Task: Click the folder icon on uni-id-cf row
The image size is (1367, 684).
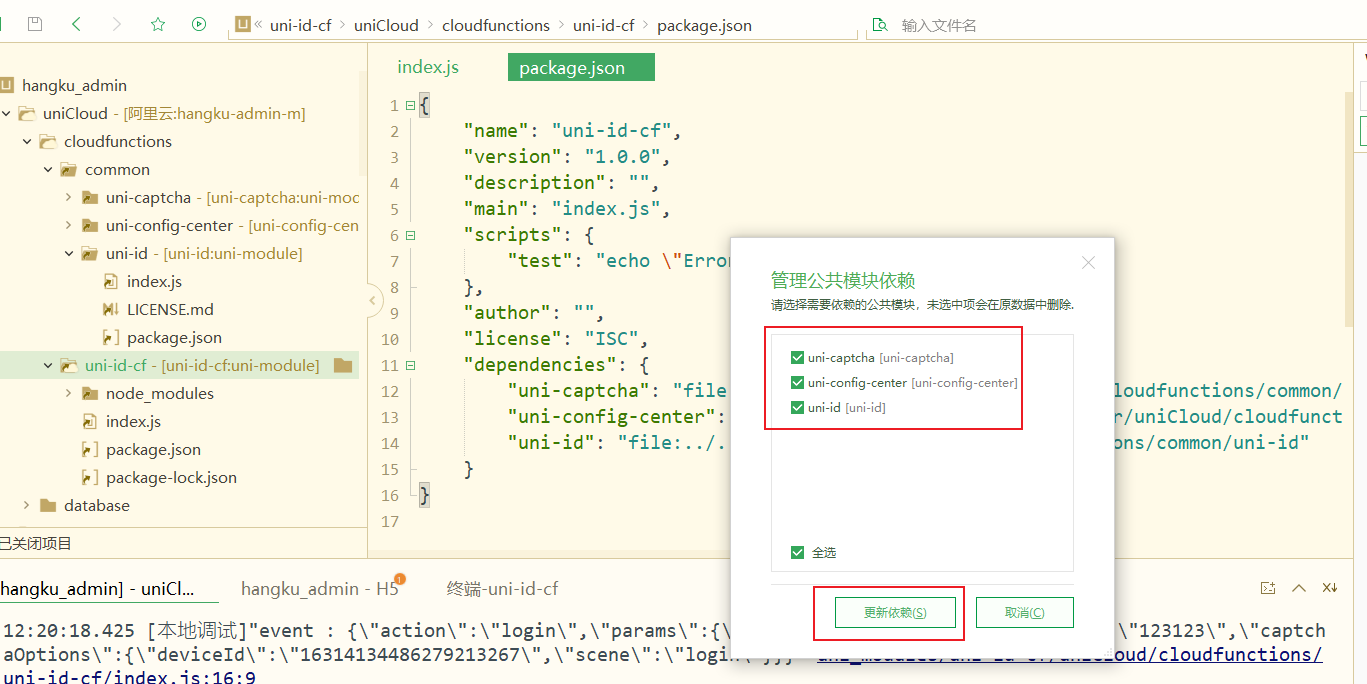Action: (x=343, y=366)
